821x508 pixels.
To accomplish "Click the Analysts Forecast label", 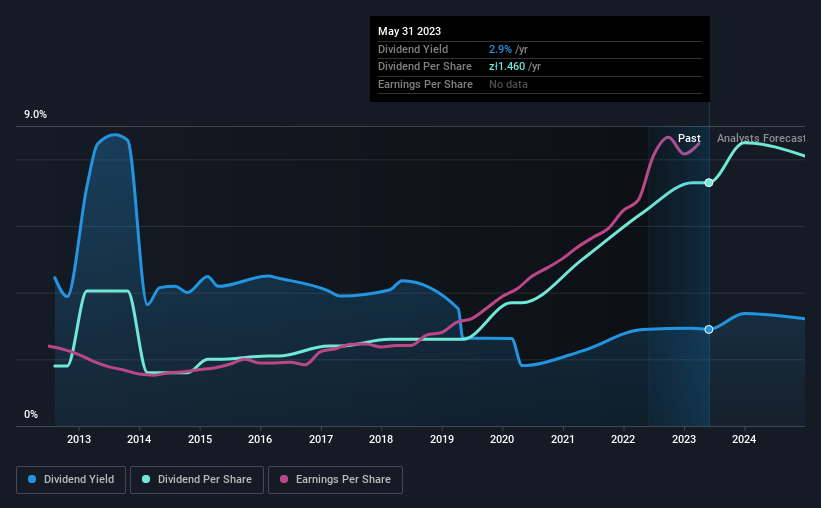I will [x=761, y=138].
